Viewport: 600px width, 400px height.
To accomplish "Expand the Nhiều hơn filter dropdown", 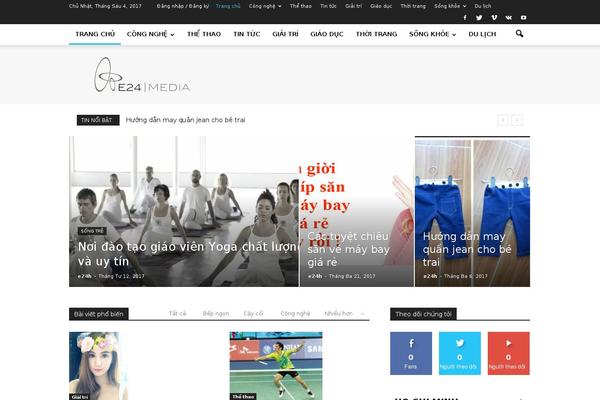I will coord(344,313).
